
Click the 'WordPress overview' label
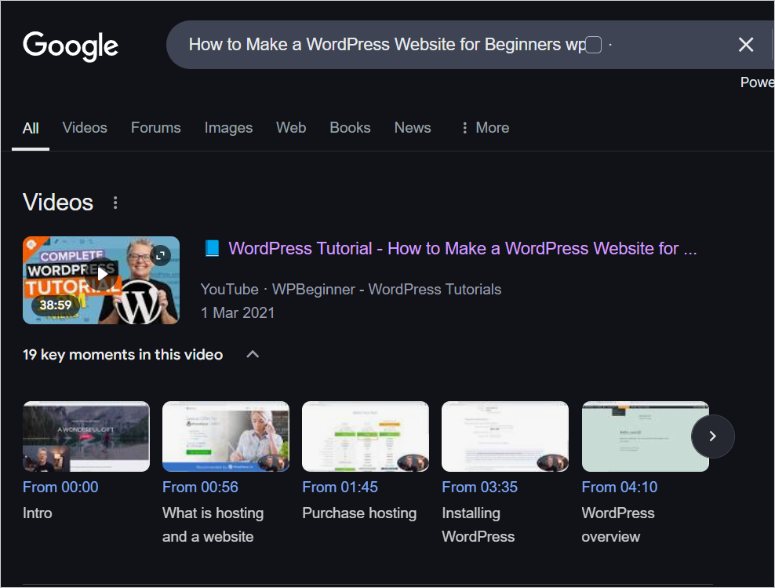618,525
